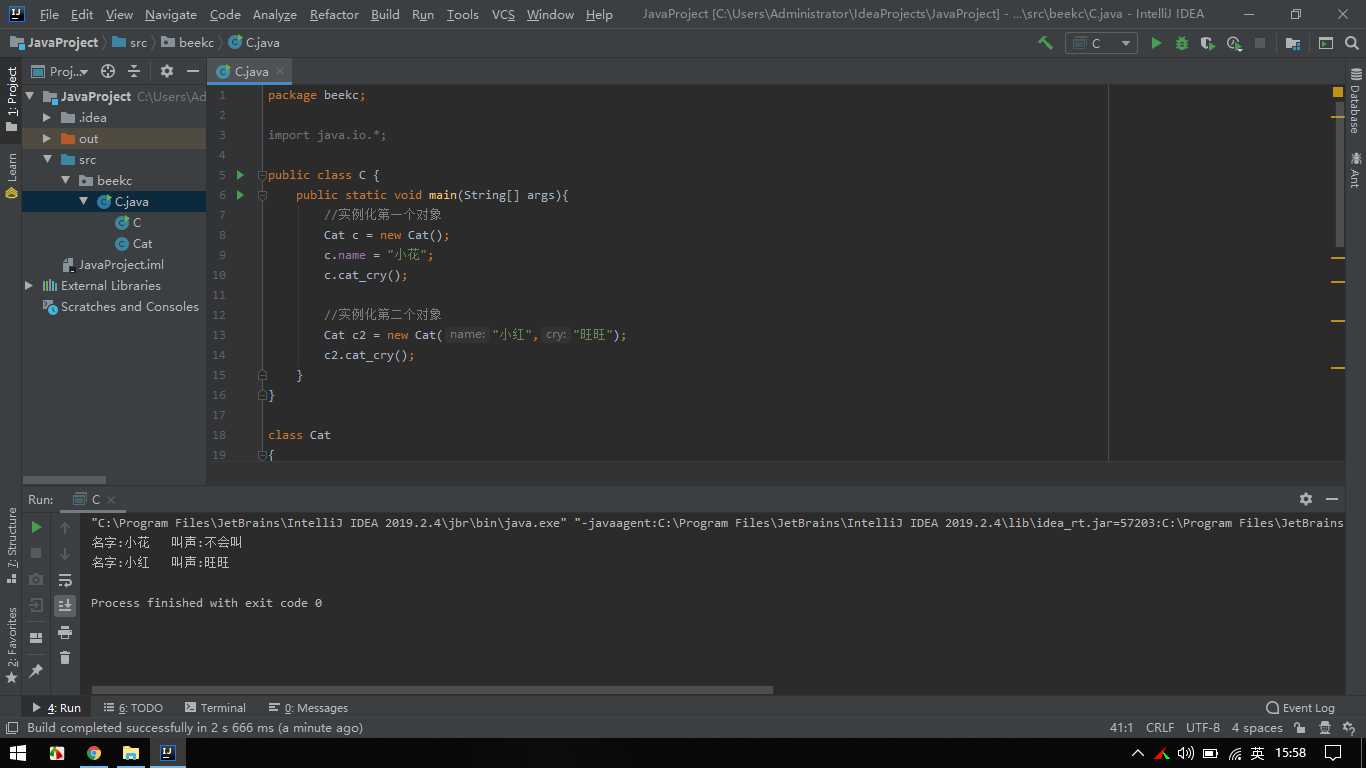The width and height of the screenshot is (1366, 768).
Task: Click 4 spaces indent setting
Action: coord(1257,728)
